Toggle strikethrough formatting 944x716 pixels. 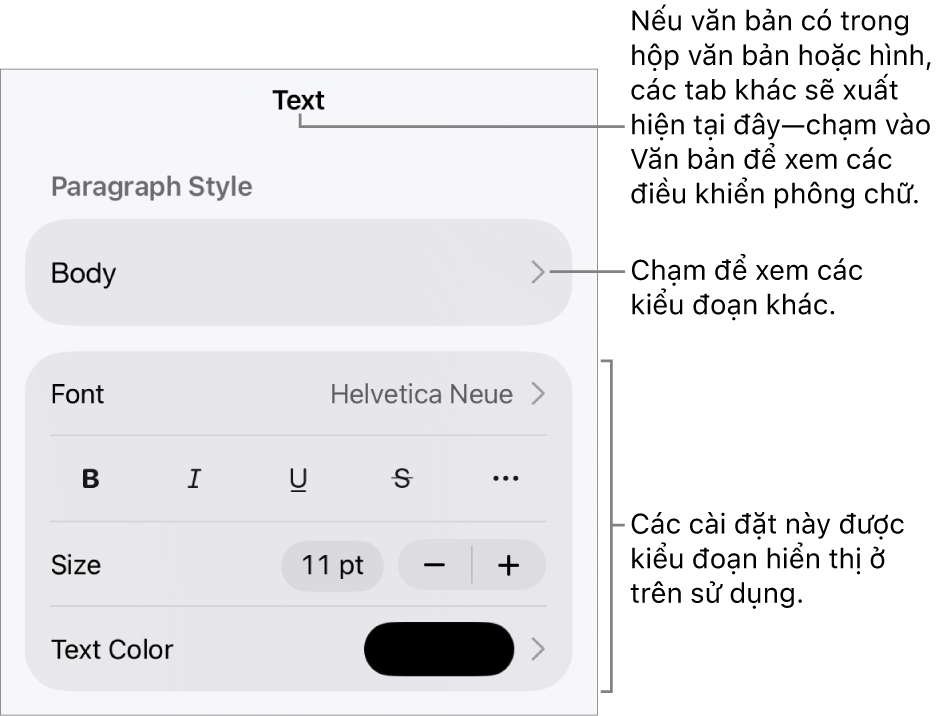point(402,479)
